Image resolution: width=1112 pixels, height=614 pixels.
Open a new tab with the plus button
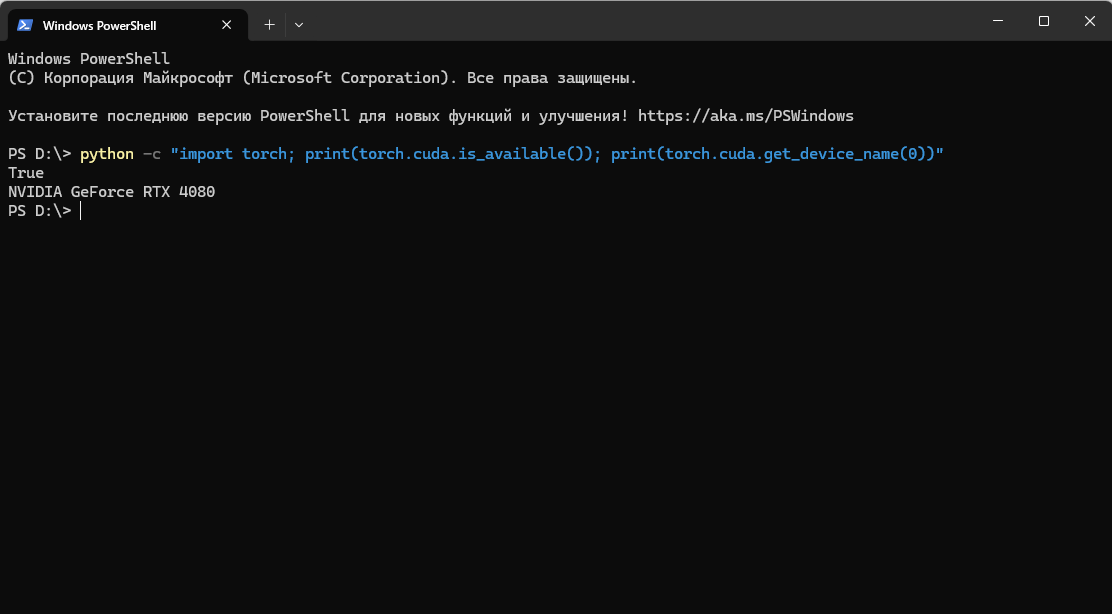(269, 24)
